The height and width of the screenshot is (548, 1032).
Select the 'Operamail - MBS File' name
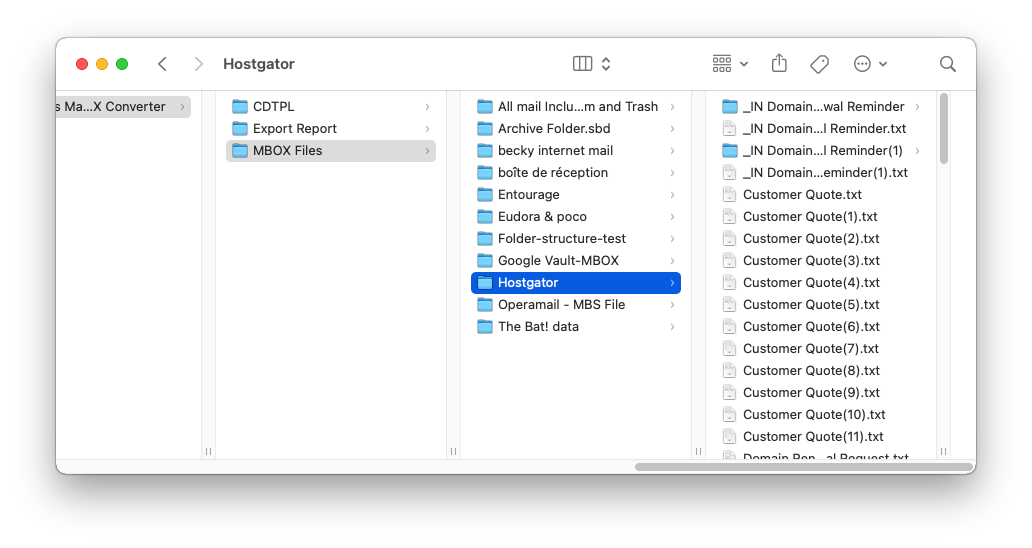coord(561,305)
